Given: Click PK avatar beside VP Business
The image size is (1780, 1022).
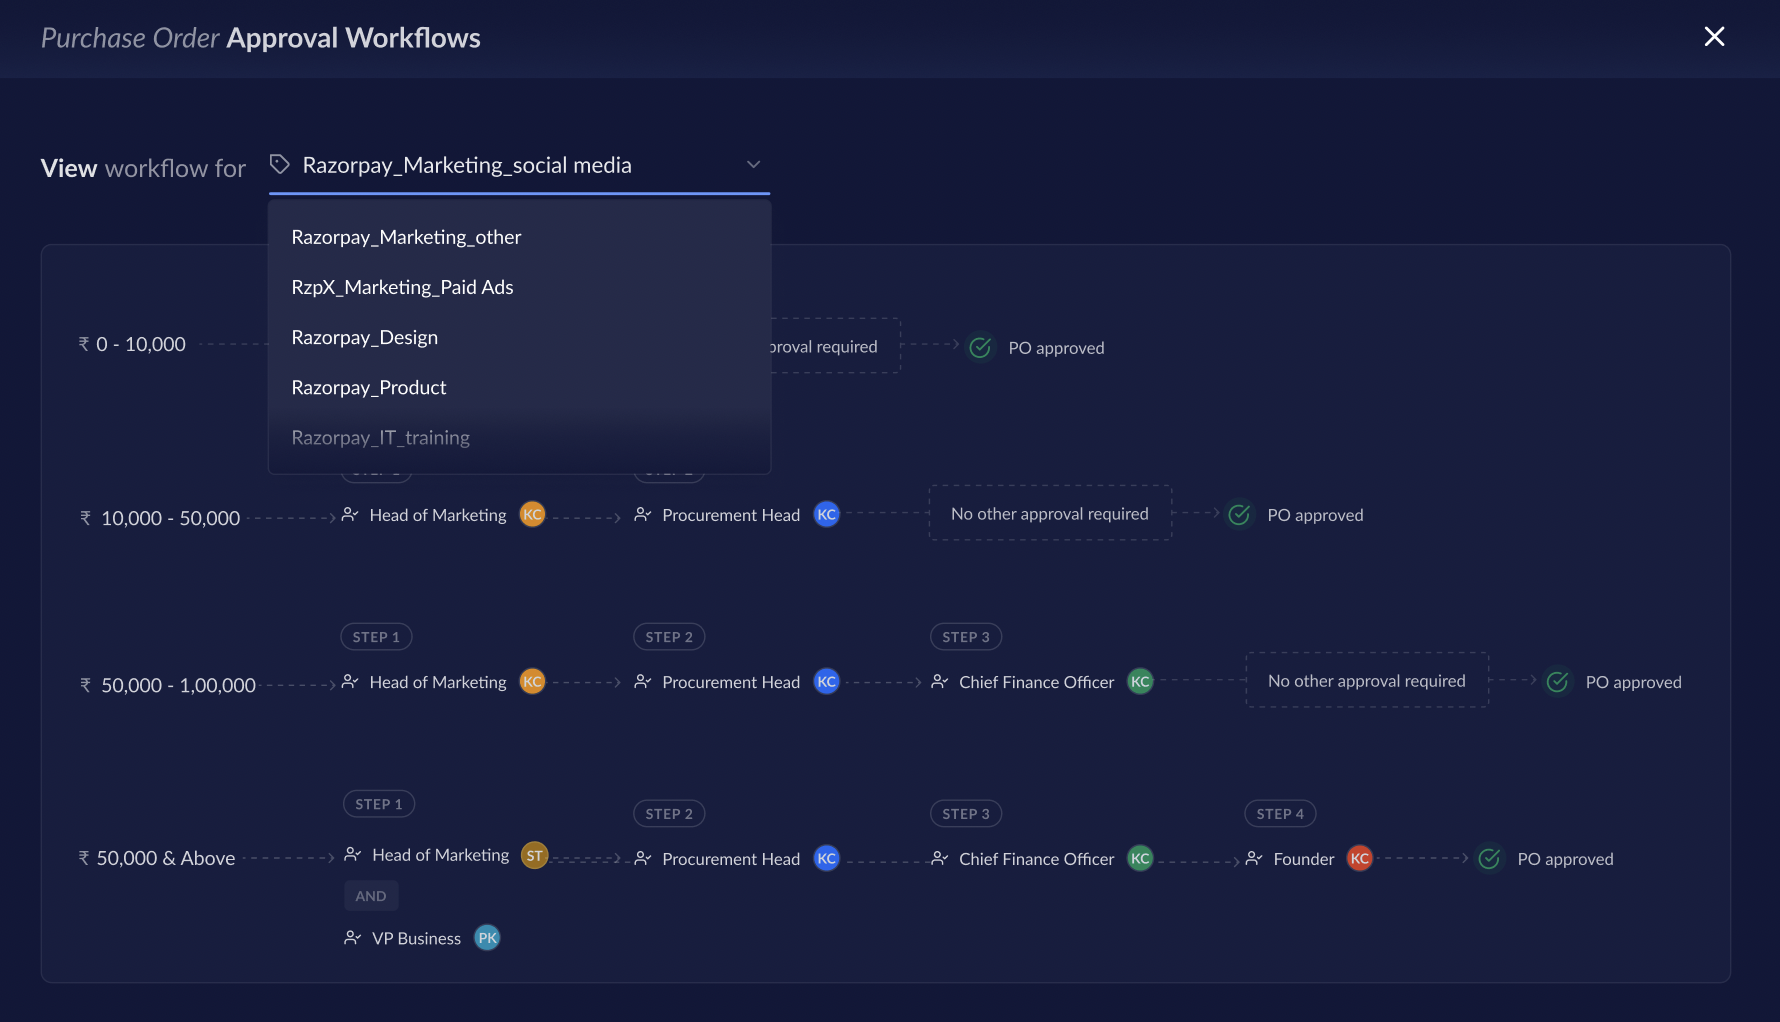Looking at the screenshot, I should [x=487, y=937].
